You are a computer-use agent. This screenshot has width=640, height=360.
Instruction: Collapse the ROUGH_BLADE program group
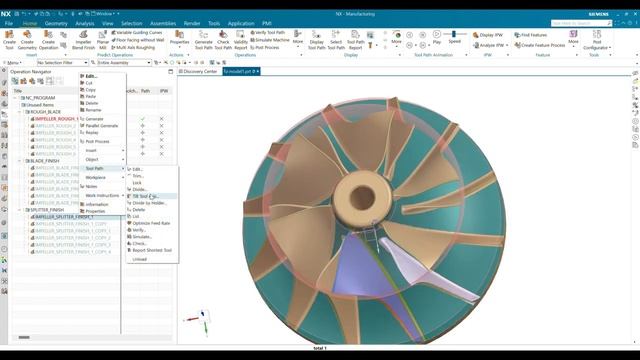19,112
